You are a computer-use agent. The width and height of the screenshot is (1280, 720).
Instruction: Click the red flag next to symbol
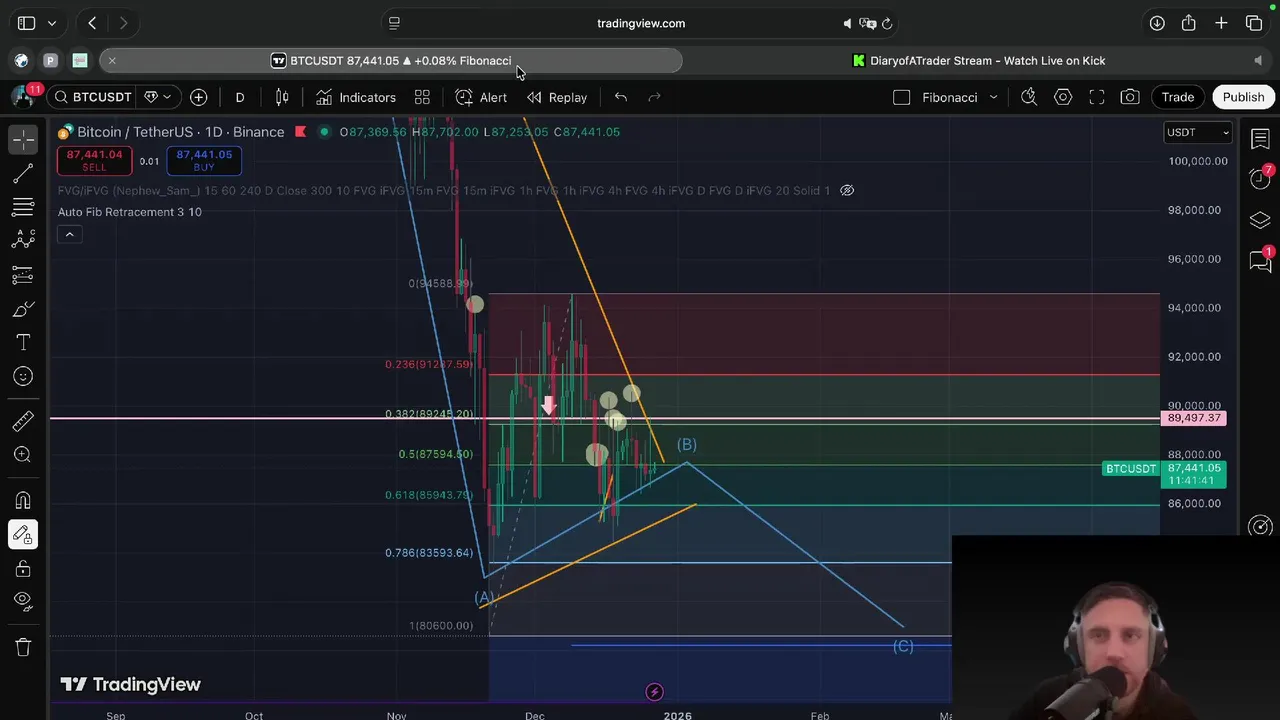click(x=300, y=132)
